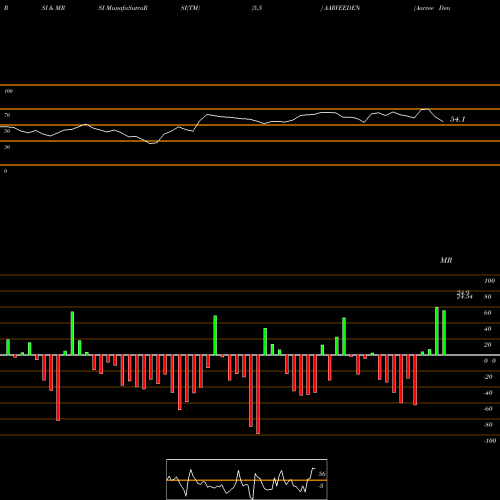Open the mini RSI preview chart at bottom

pyautogui.click(x=247, y=479)
